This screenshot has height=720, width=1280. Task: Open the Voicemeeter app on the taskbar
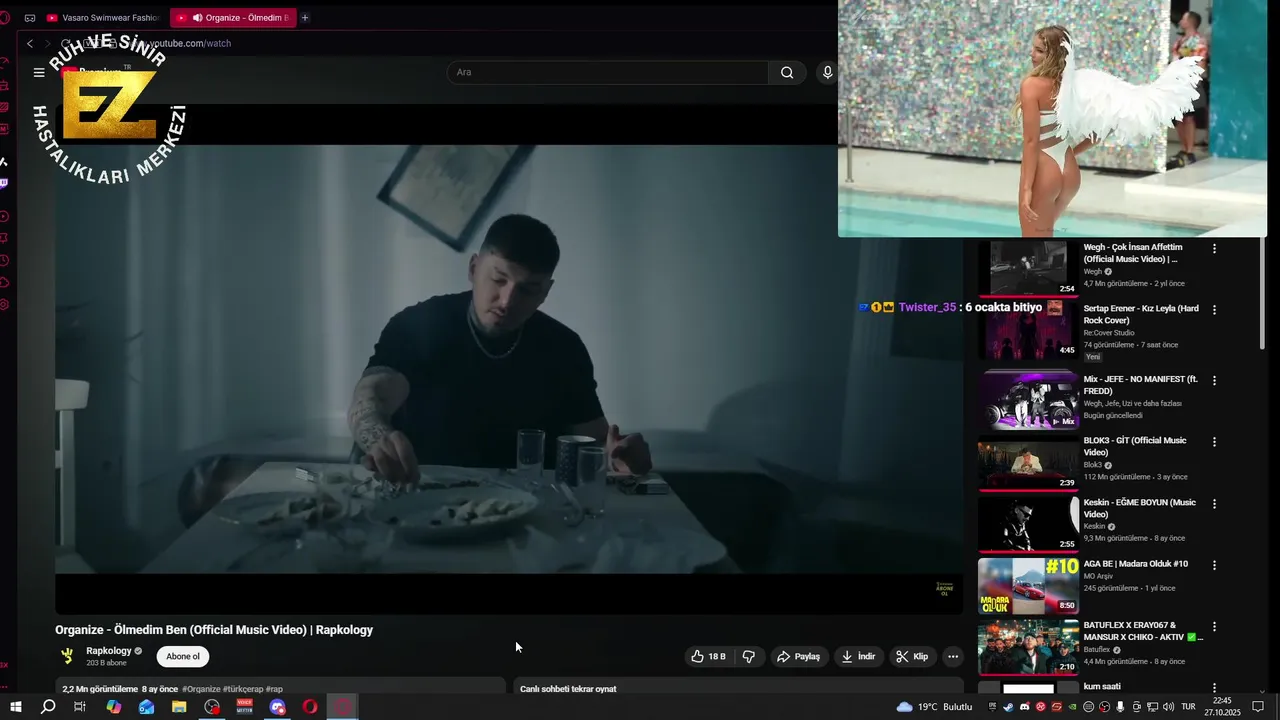[x=245, y=707]
